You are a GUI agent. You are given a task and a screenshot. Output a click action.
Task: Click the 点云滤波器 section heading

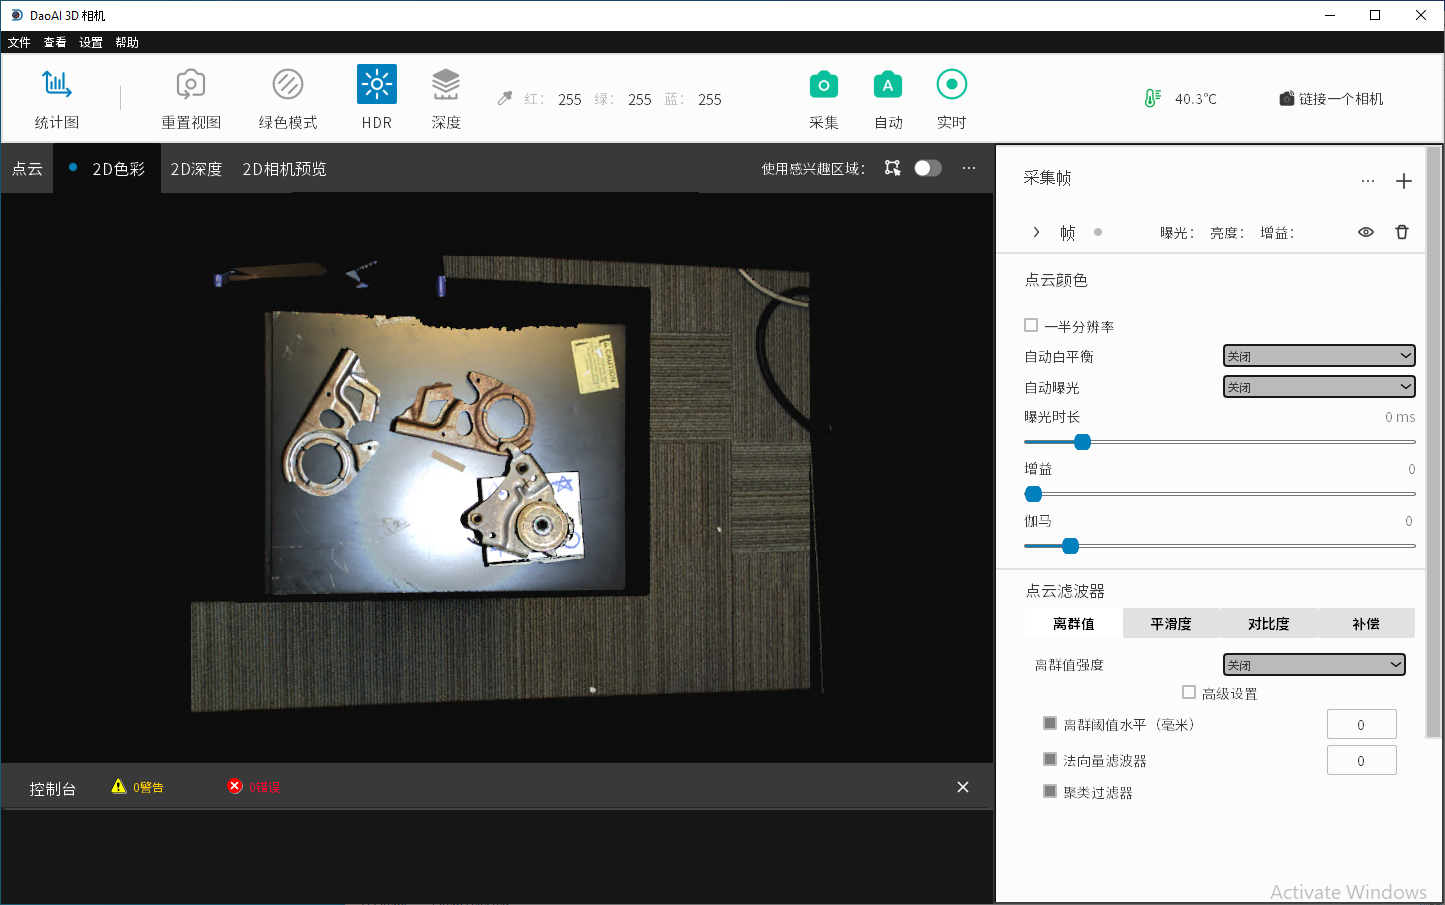[1065, 591]
